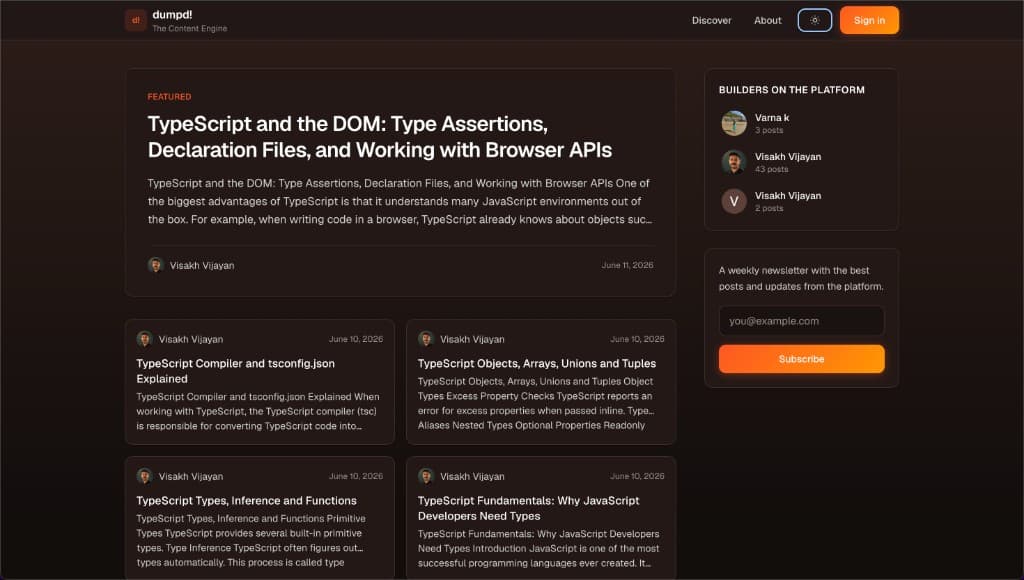Click excerpt of Types, Inference and Functions card
This screenshot has height=580, width=1024.
pos(251,540)
